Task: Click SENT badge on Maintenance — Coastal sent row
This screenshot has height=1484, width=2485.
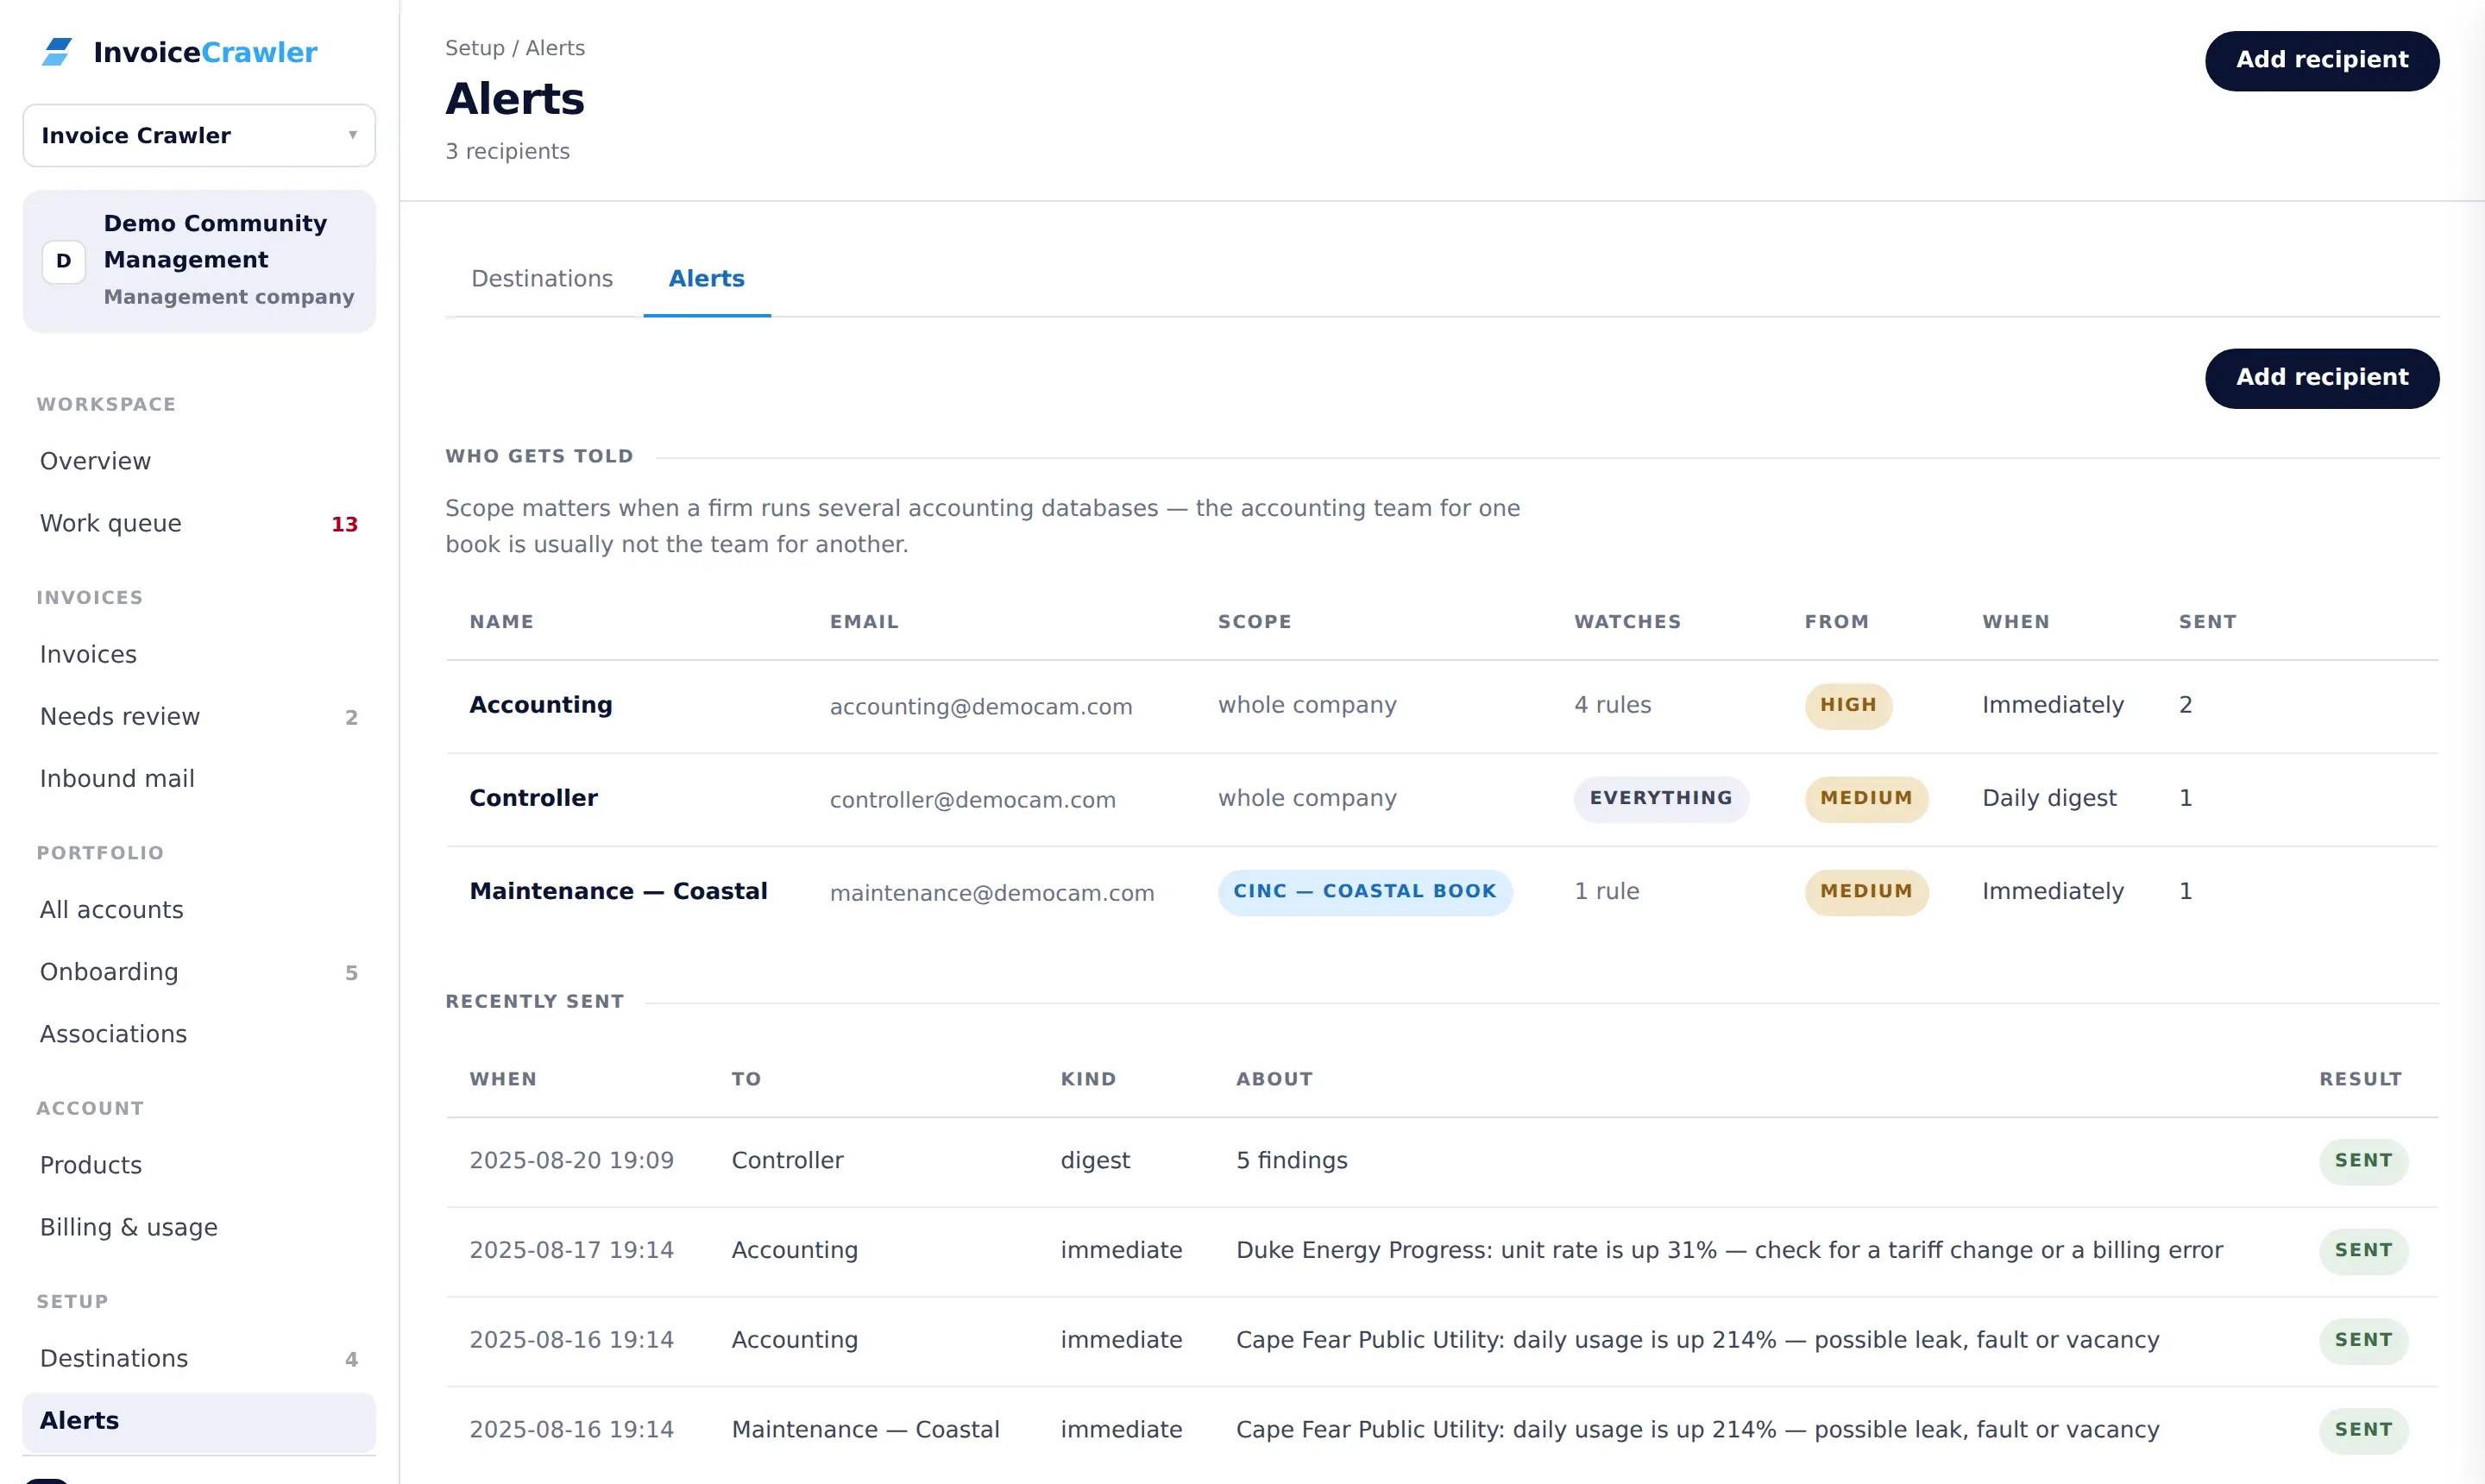Action: tap(2363, 1430)
